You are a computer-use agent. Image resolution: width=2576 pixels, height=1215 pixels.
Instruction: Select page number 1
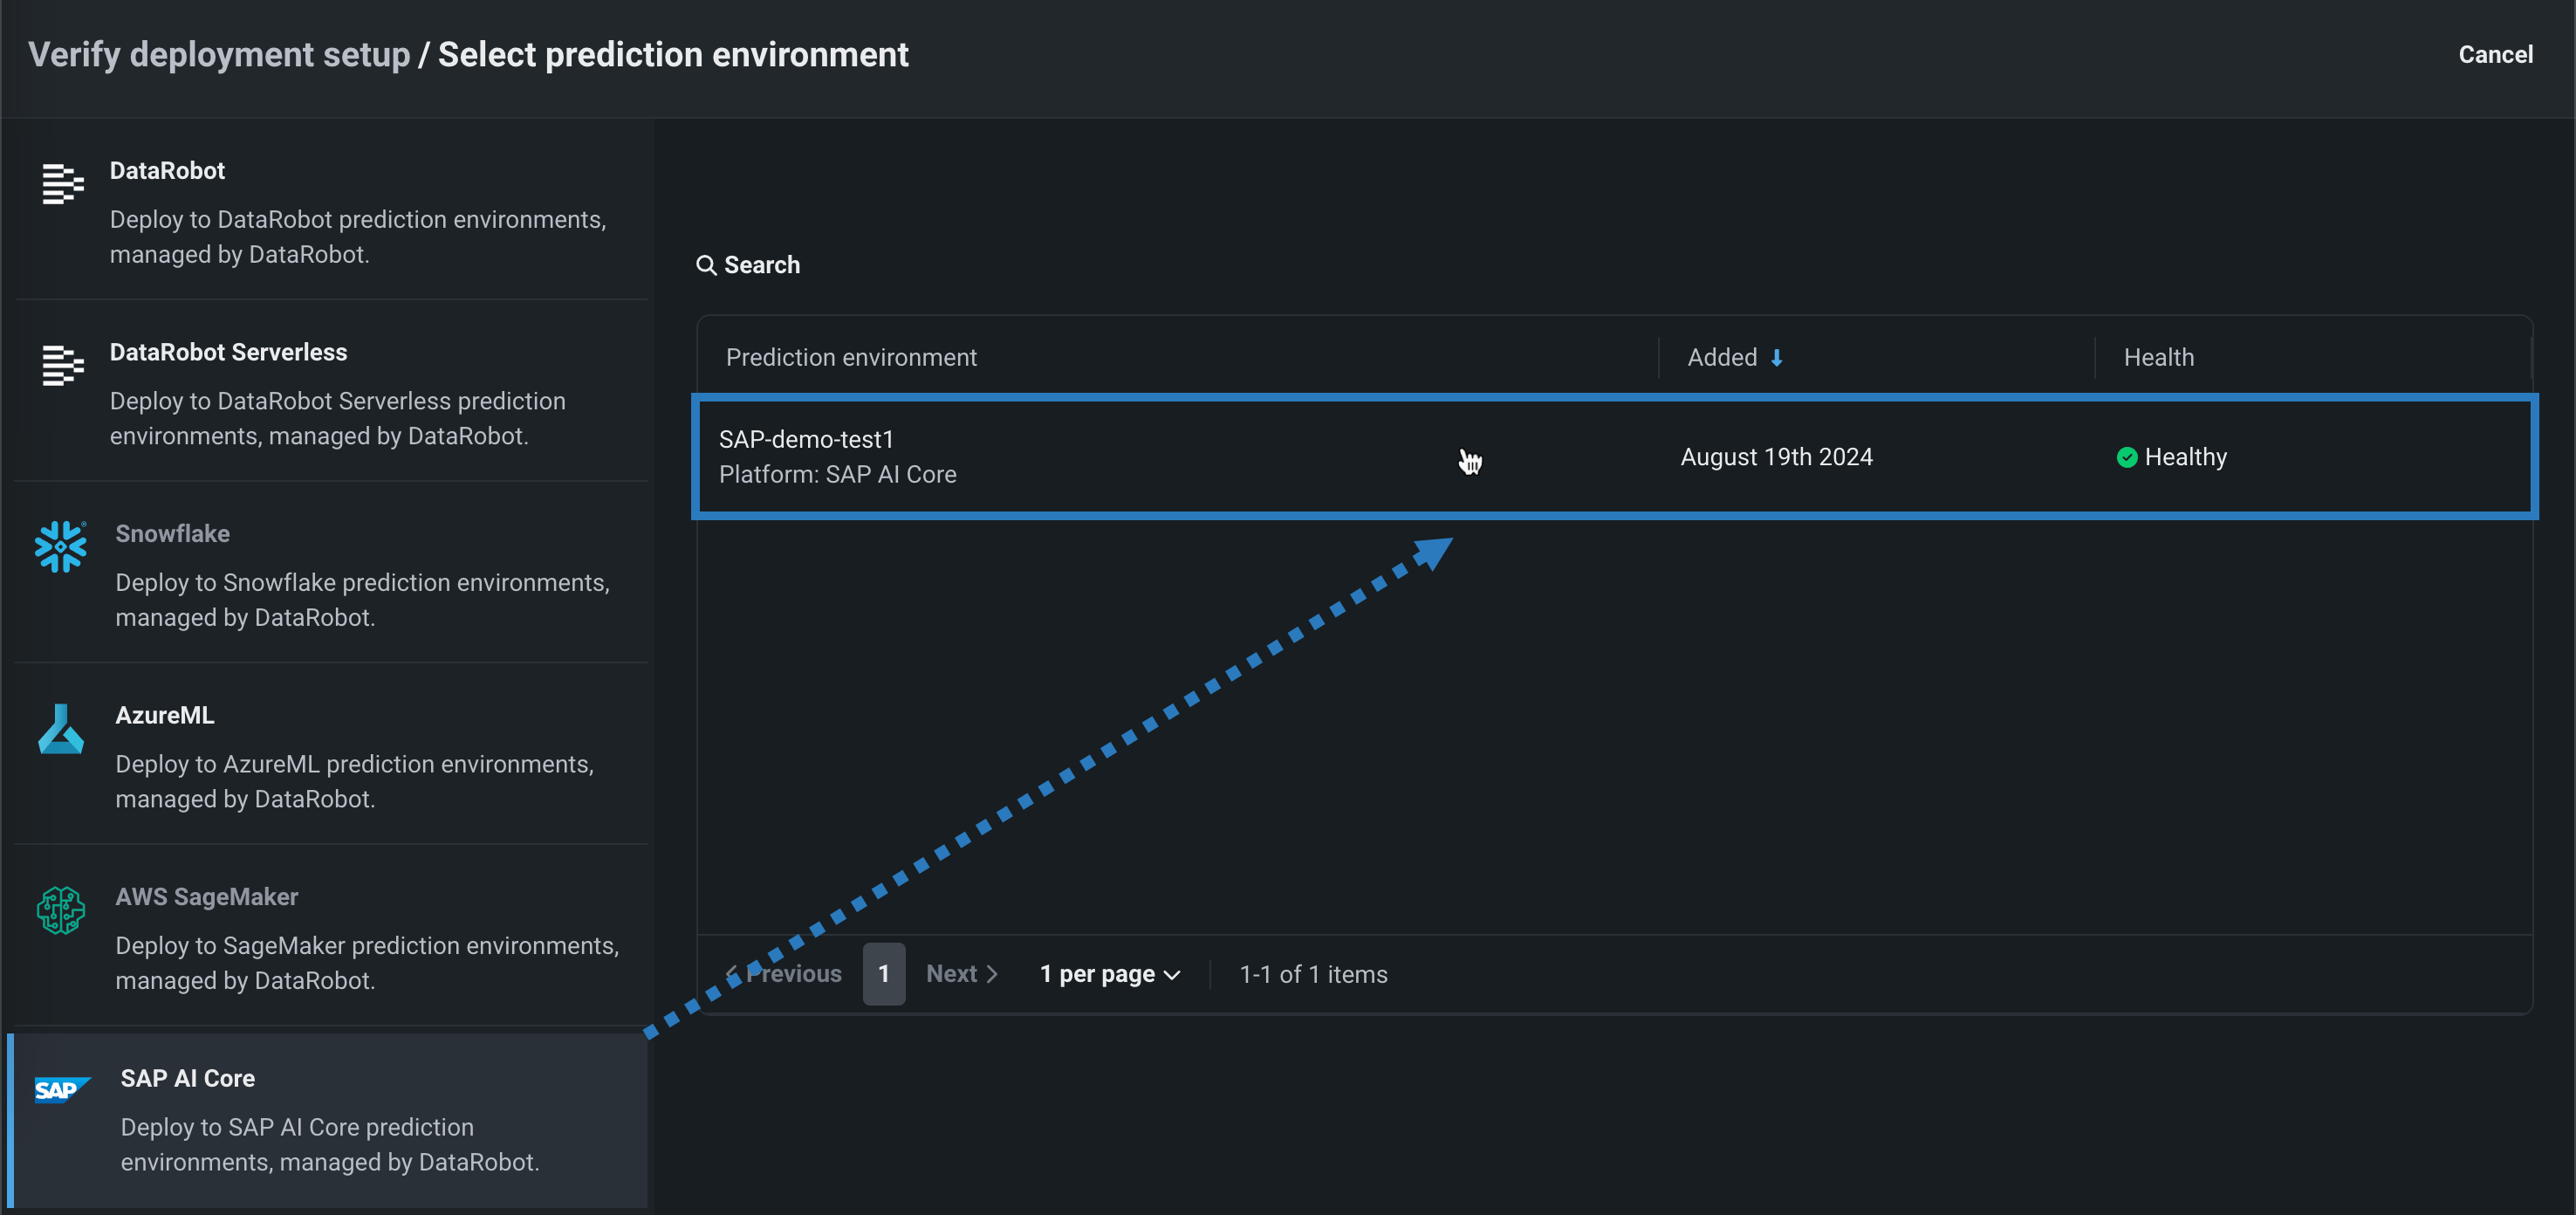tap(884, 974)
